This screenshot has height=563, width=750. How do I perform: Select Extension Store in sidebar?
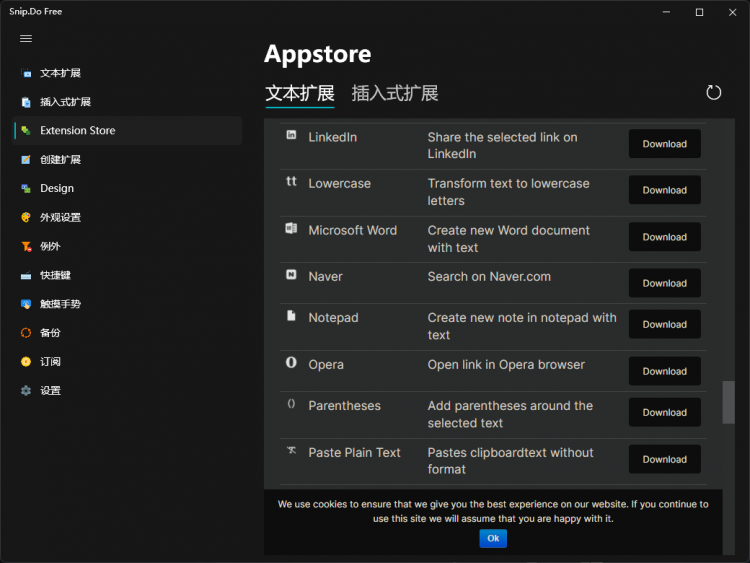[x=77, y=130]
